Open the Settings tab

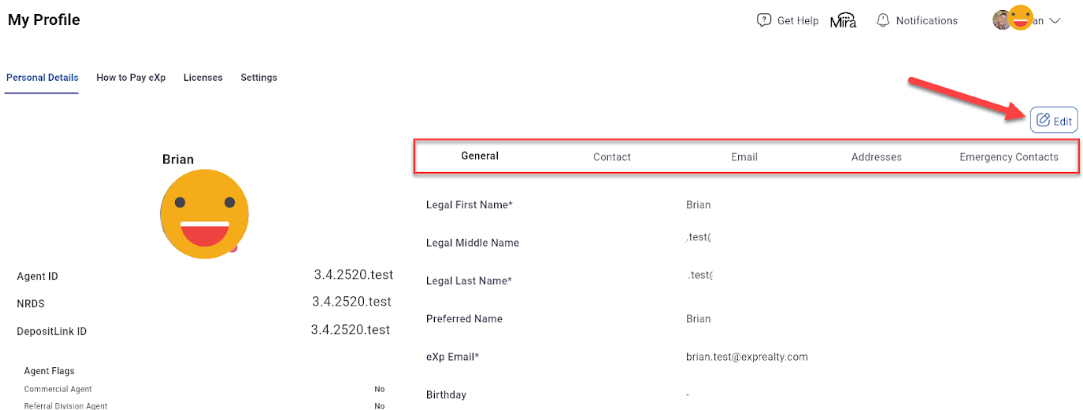point(259,78)
